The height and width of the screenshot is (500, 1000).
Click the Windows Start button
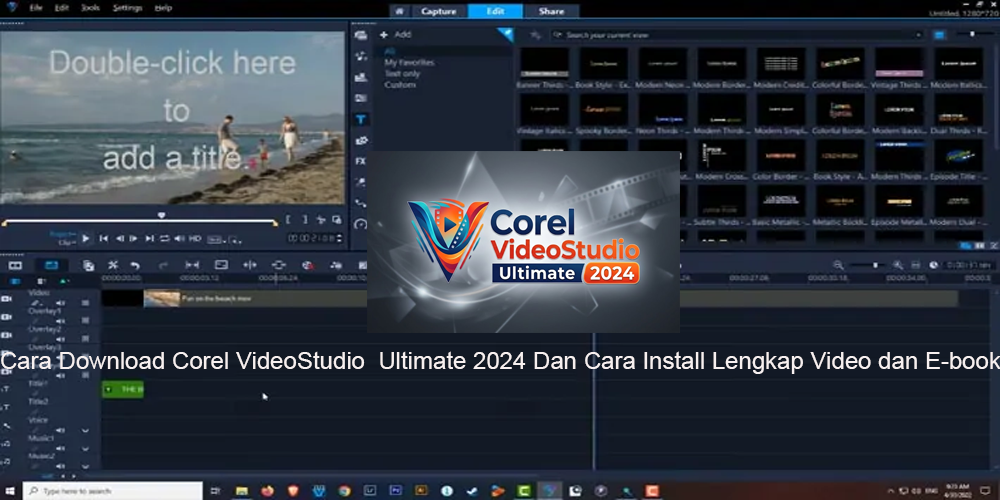click(10, 491)
